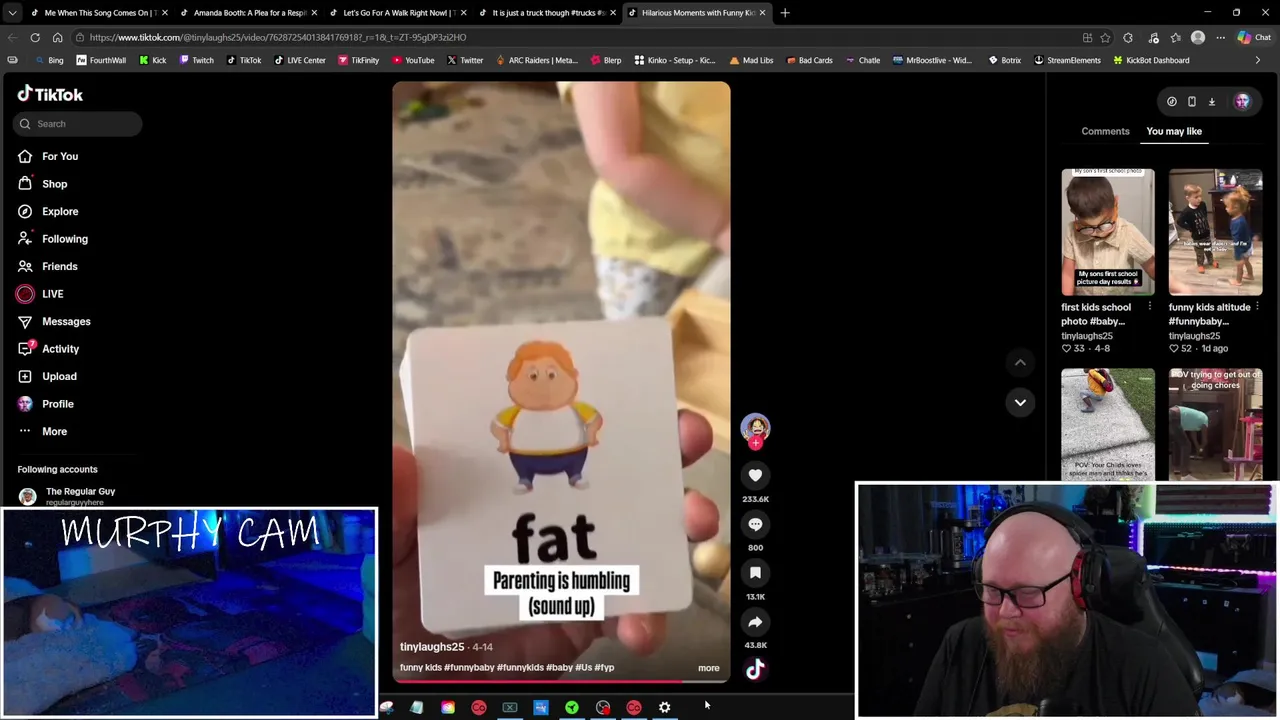Open 'funny kids altitude' video thumbnail
This screenshot has width=1280, height=720.
pyautogui.click(x=1215, y=232)
